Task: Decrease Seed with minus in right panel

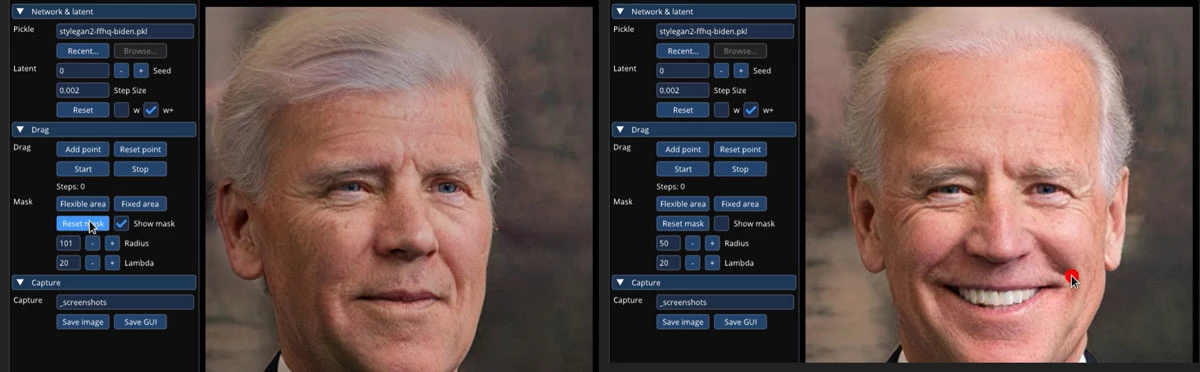Action: point(721,71)
